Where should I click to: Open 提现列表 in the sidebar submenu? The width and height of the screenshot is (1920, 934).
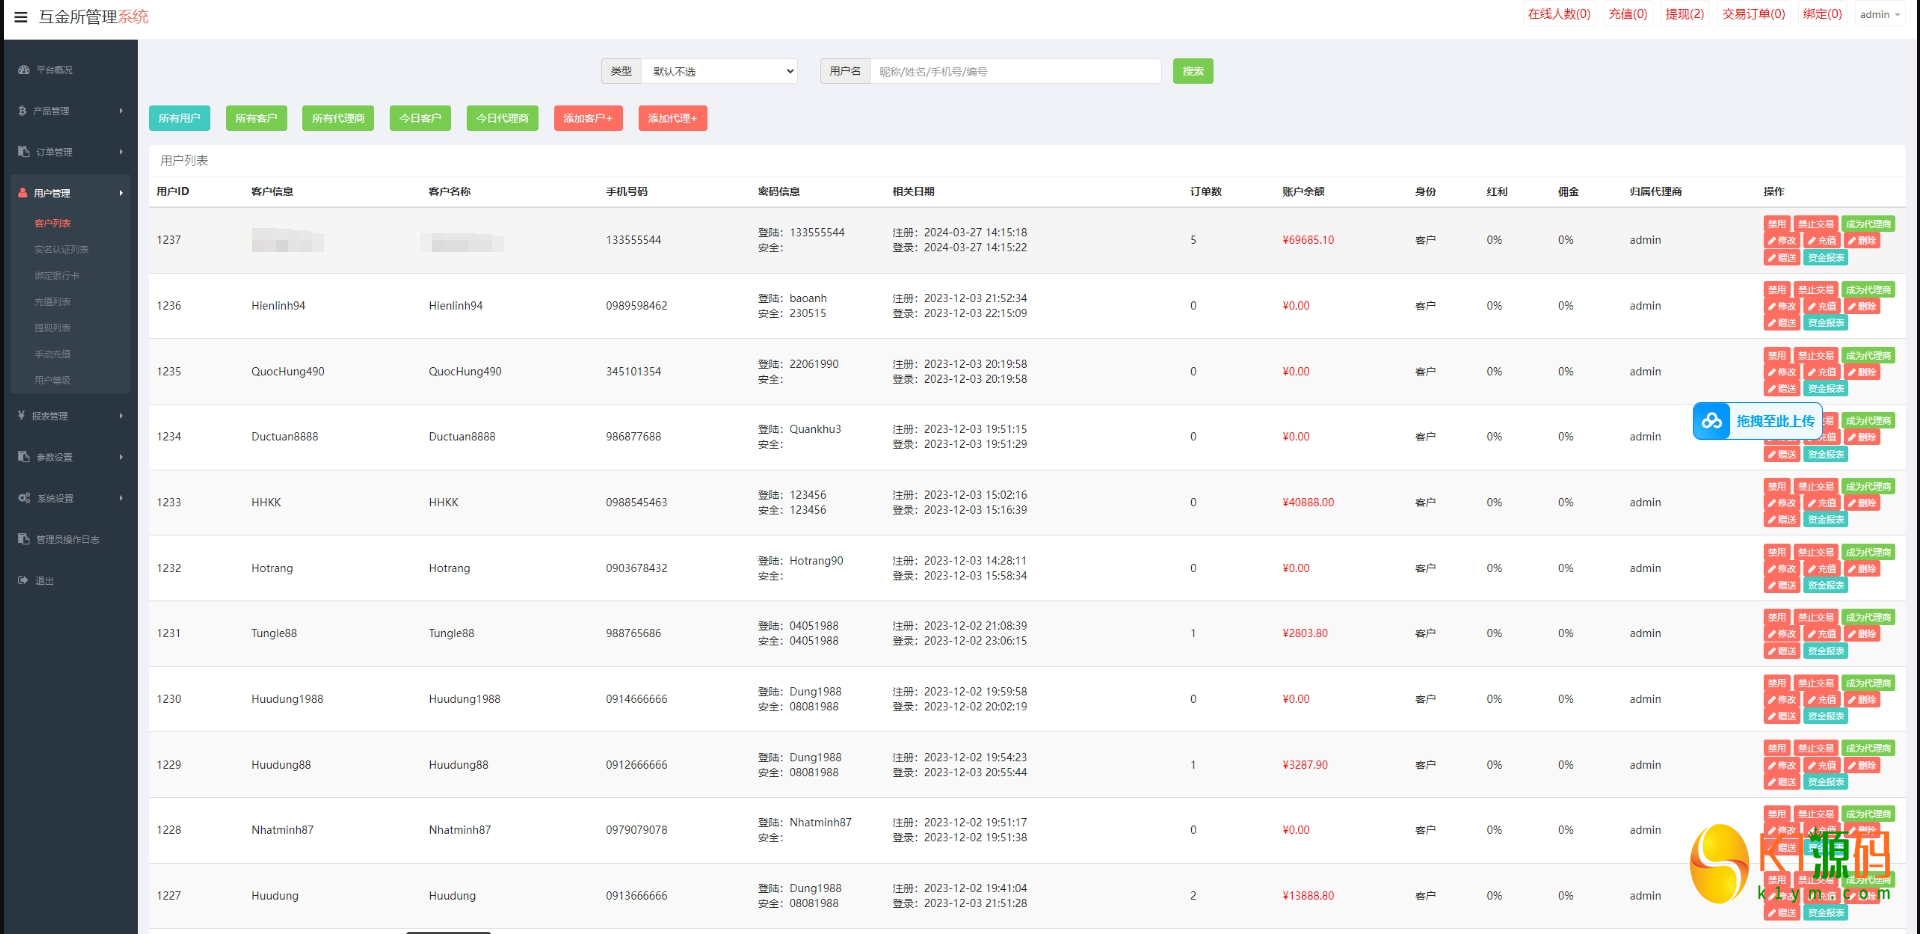(x=53, y=328)
